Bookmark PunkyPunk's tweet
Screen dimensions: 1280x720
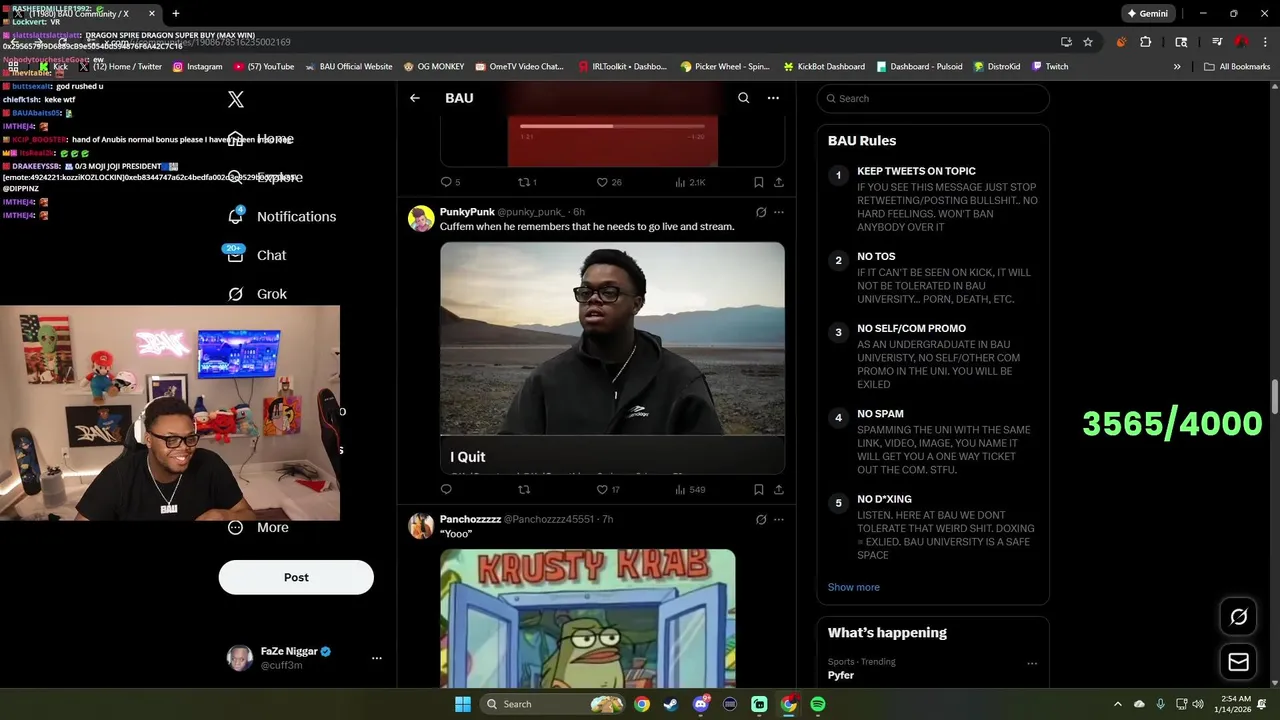tap(759, 489)
